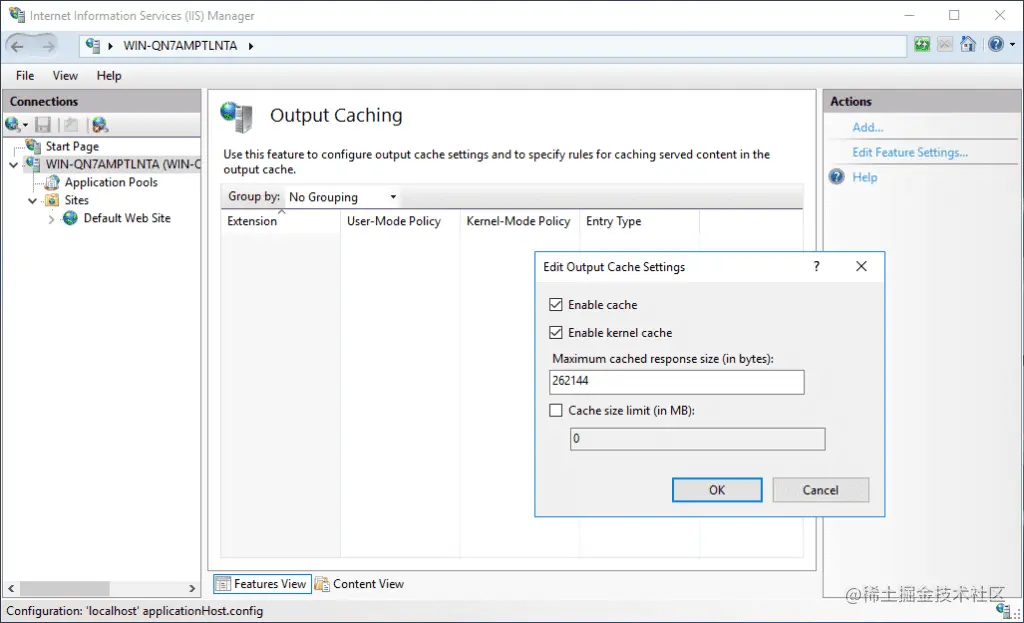Click the Create New Connection globe icon
This screenshot has height=623, width=1024.
tap(12, 124)
